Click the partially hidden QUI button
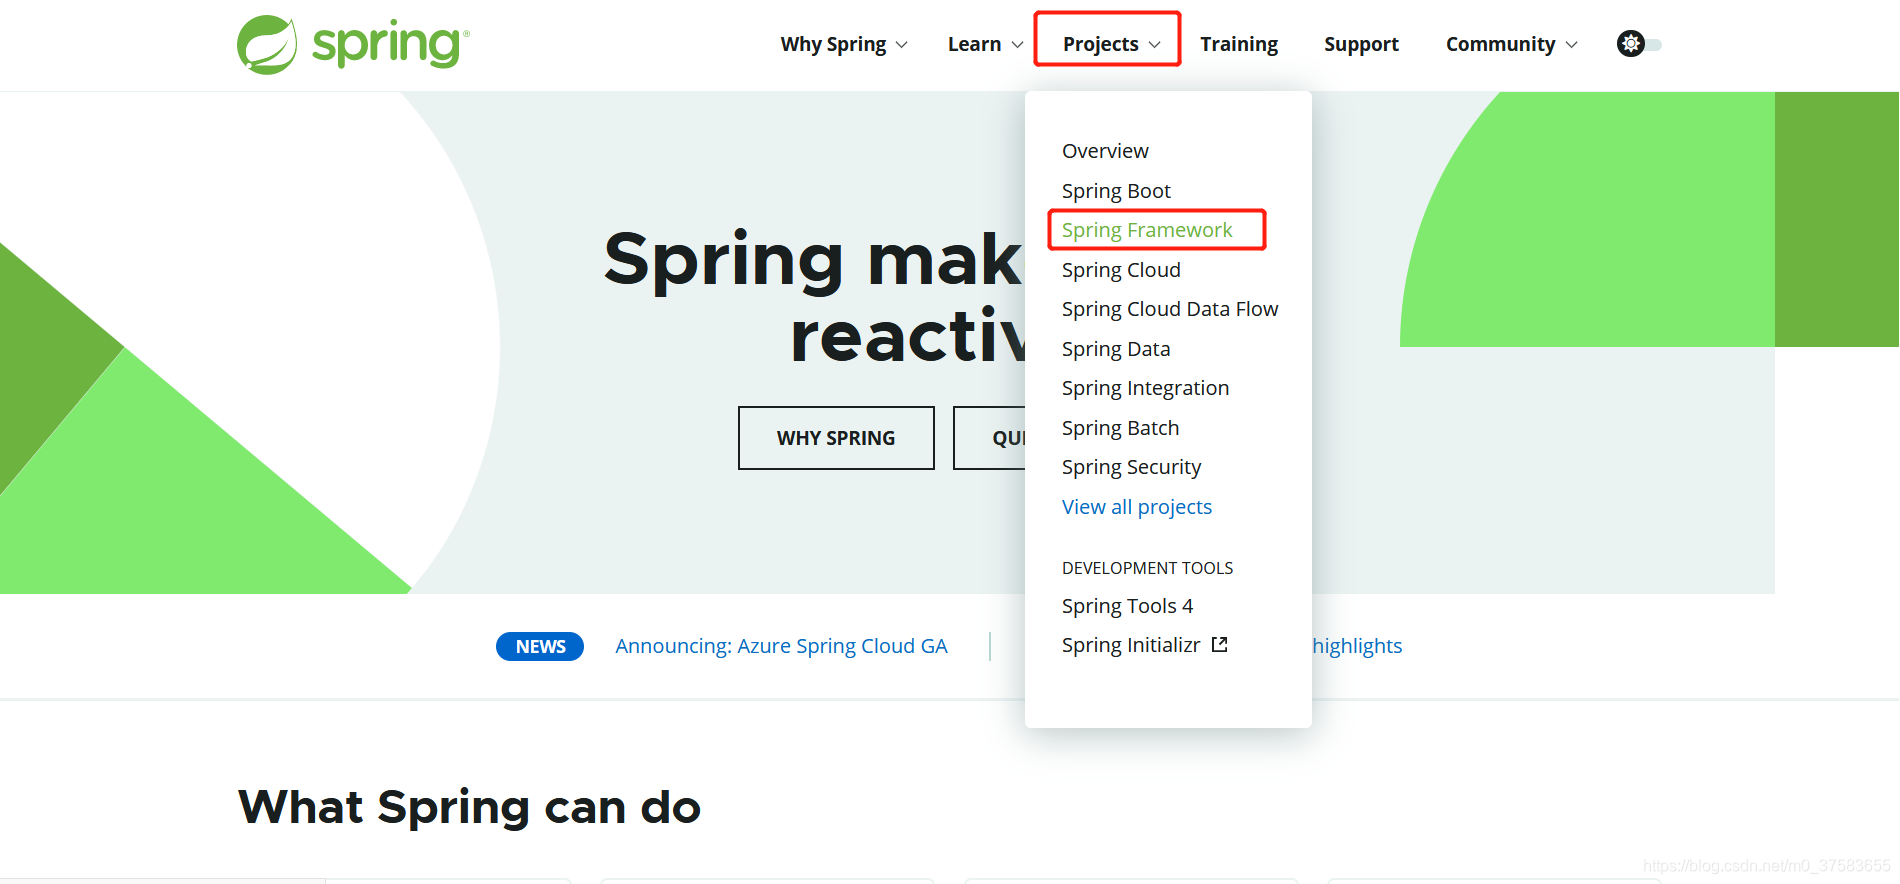The image size is (1900, 884). pos(990,438)
